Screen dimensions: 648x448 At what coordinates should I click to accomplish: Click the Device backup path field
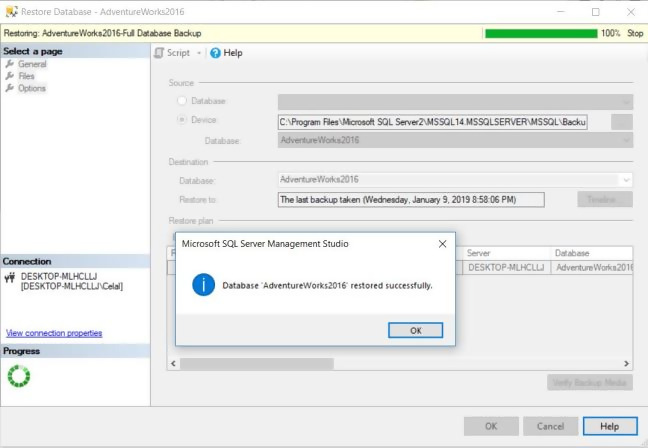click(432, 122)
